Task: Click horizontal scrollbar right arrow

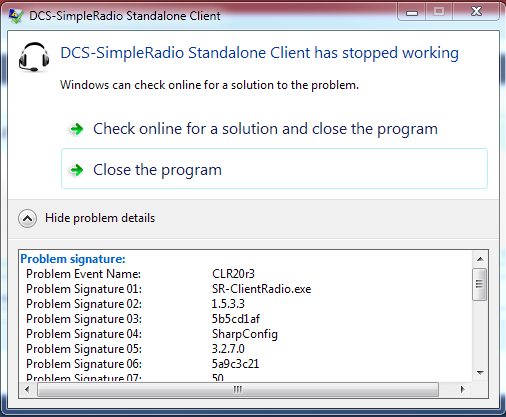Action: coord(463,389)
